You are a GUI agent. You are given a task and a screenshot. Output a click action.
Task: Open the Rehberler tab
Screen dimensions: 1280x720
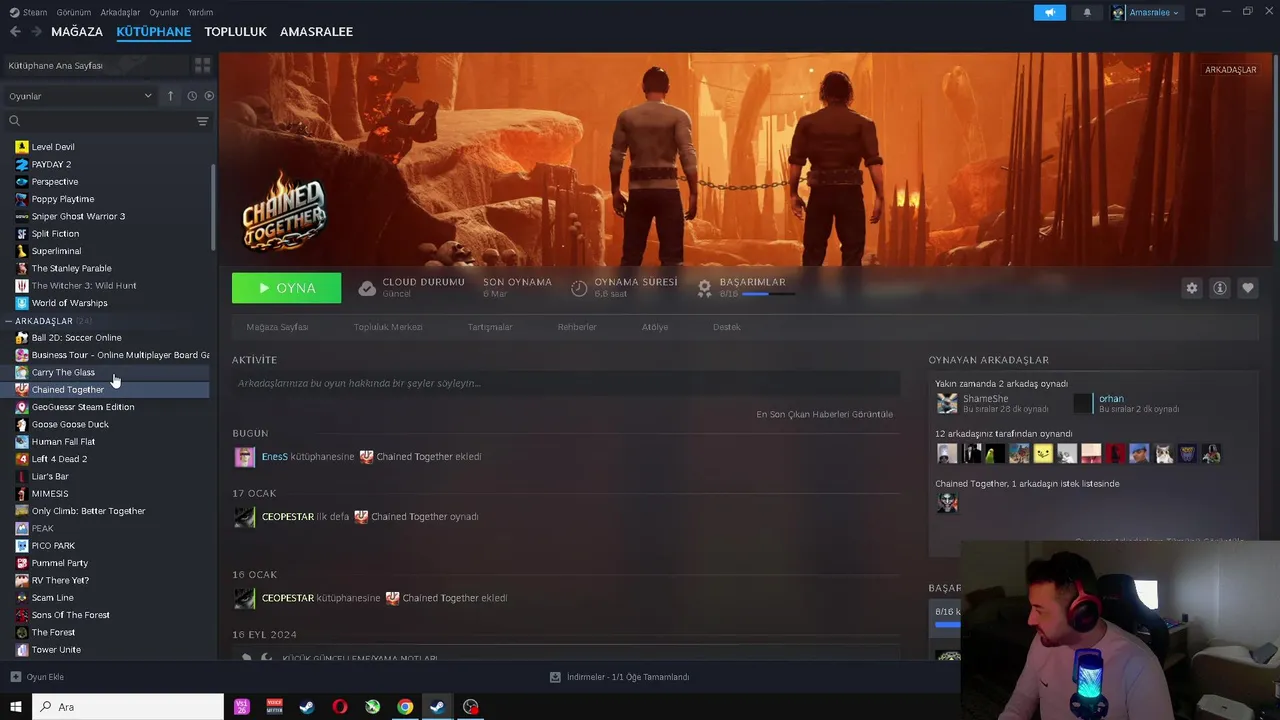(577, 327)
